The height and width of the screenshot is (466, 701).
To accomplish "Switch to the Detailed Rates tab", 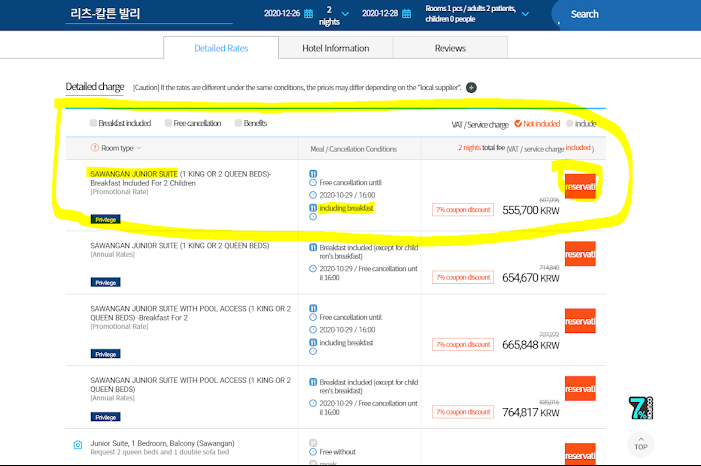I will 221,48.
